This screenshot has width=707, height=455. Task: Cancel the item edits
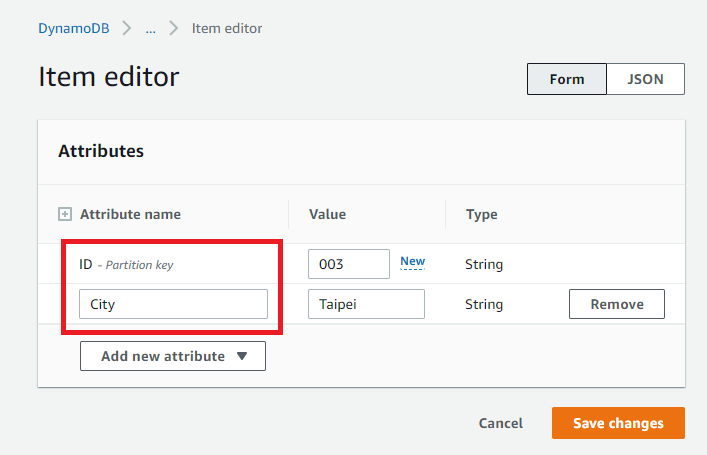[x=500, y=423]
